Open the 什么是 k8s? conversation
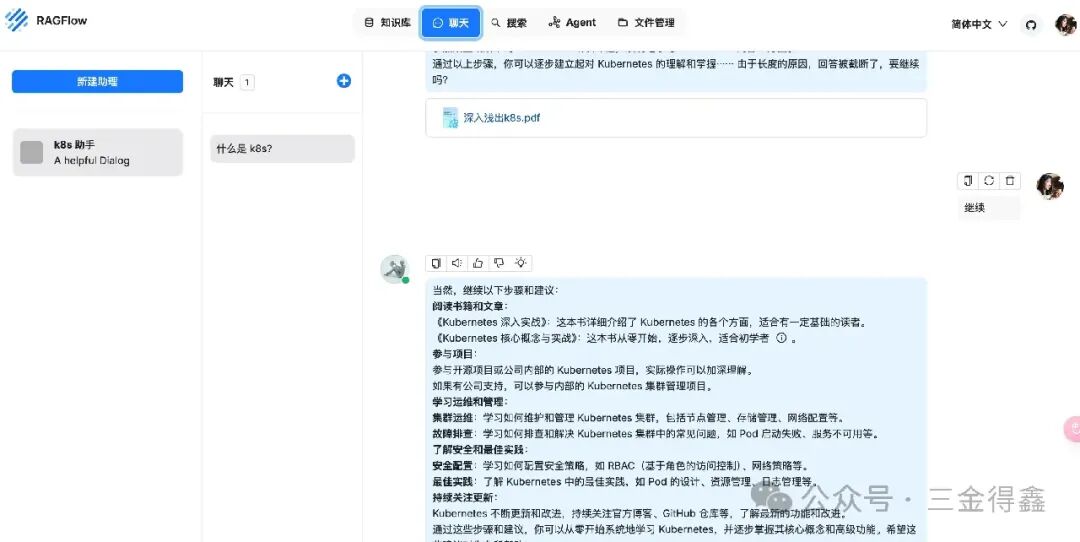The height and width of the screenshot is (542, 1080). click(x=282, y=149)
